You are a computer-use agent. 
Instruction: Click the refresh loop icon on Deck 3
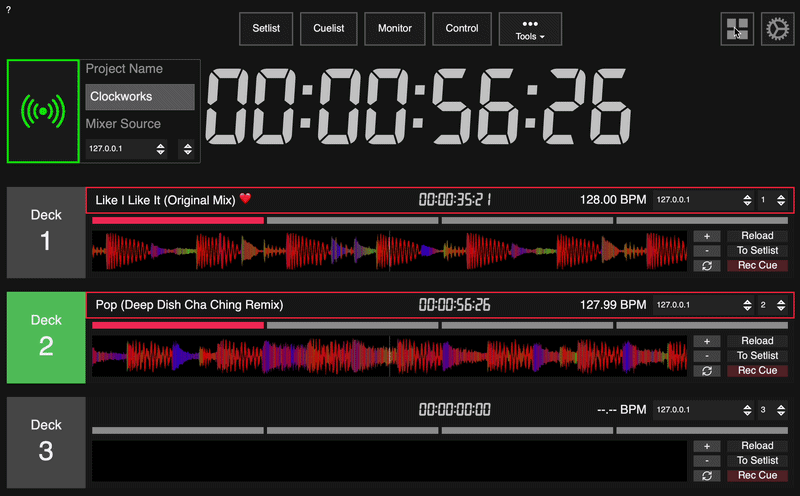(x=707, y=476)
